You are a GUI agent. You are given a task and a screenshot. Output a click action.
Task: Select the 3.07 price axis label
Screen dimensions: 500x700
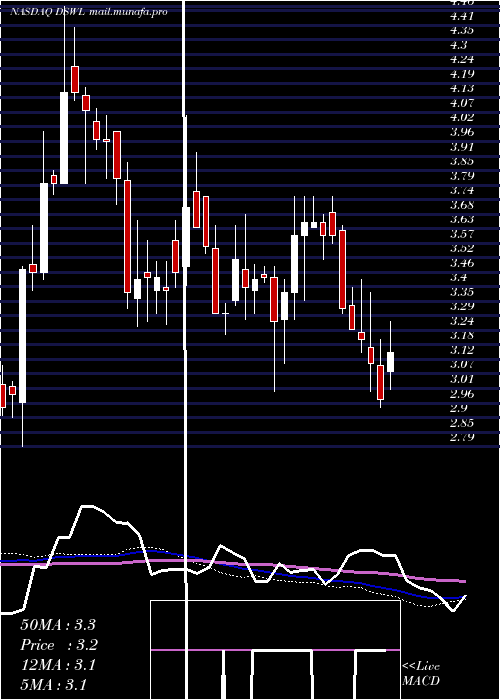click(x=462, y=365)
